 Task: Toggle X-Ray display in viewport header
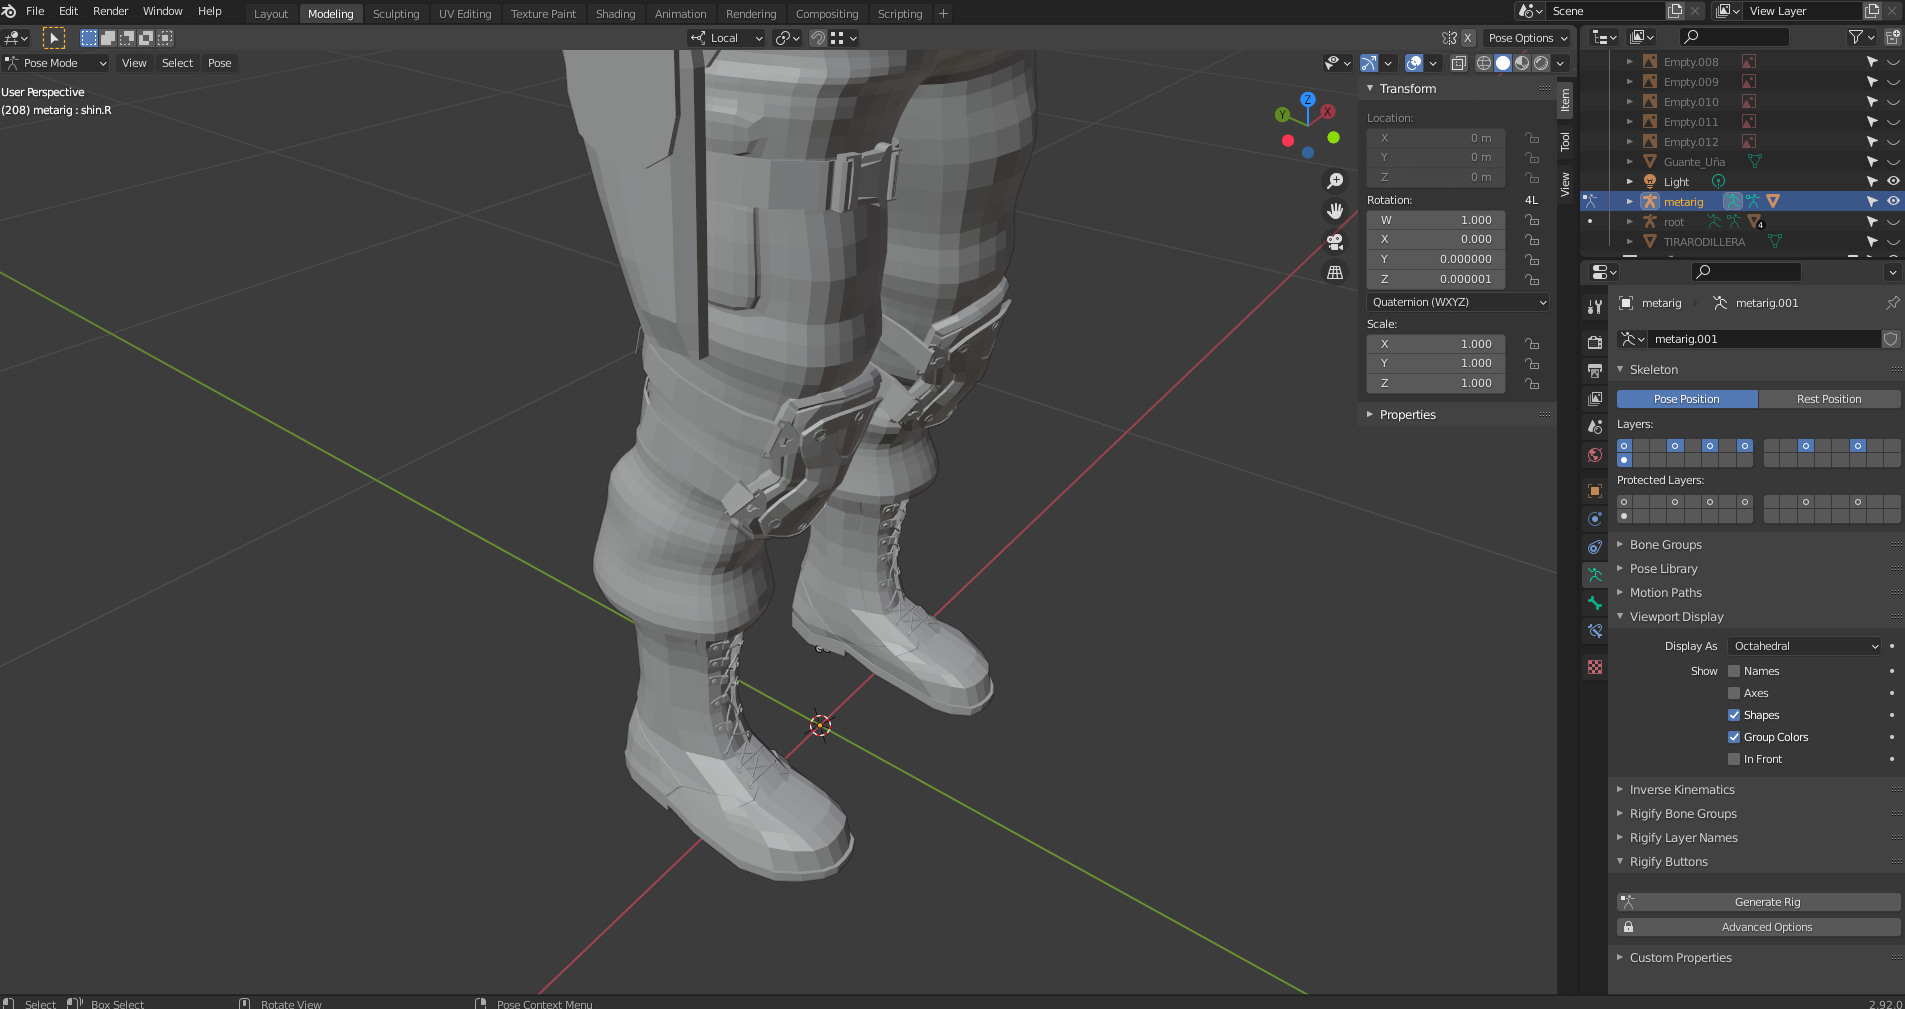click(1459, 63)
